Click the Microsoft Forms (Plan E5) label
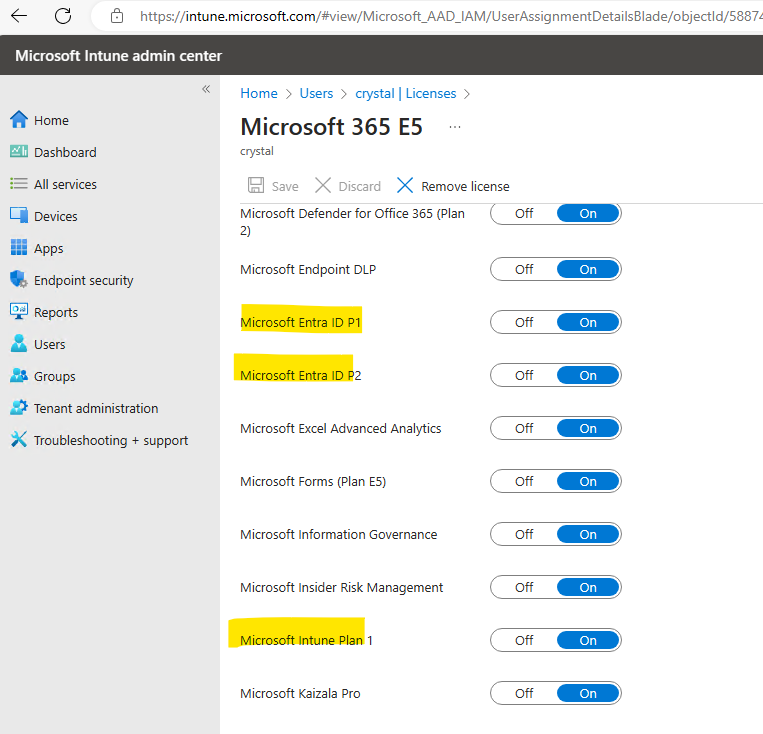763x734 pixels. click(313, 482)
